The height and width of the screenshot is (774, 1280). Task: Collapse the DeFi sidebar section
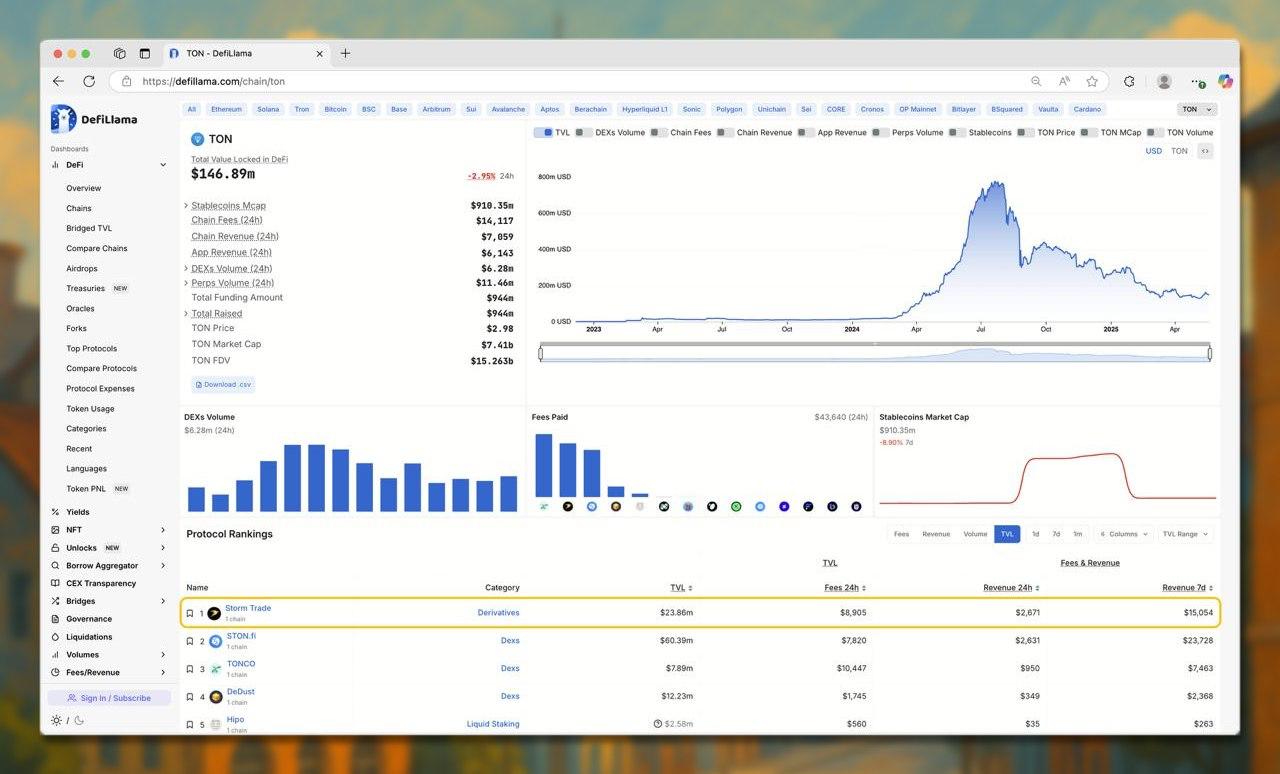163,165
